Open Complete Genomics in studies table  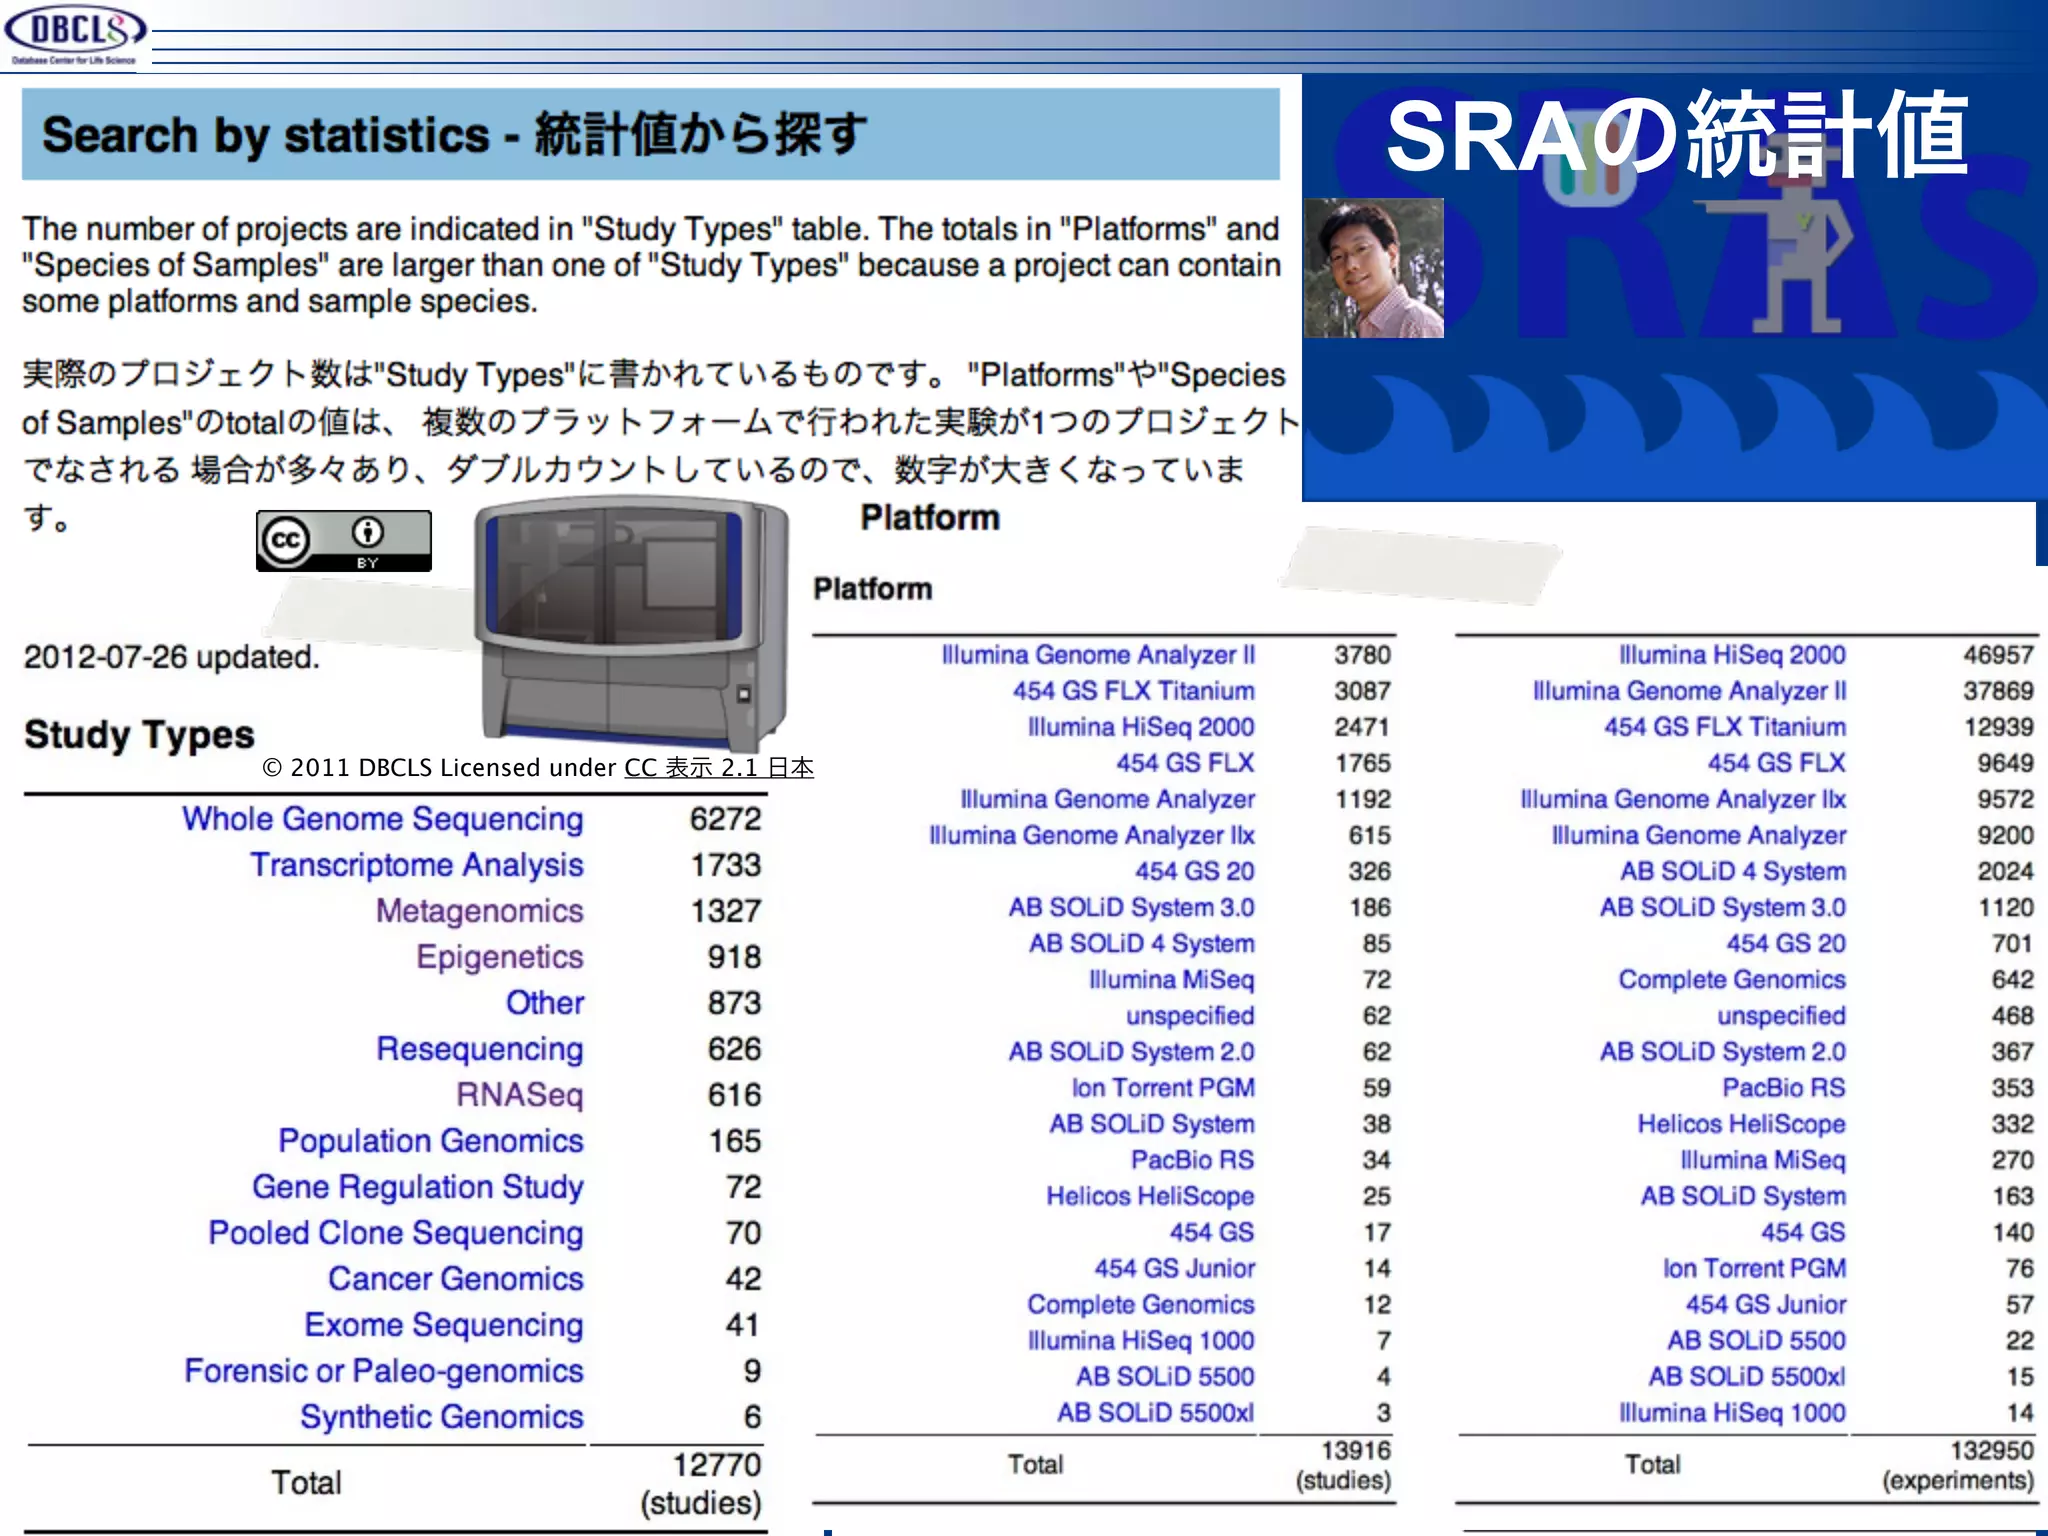[1140, 1305]
